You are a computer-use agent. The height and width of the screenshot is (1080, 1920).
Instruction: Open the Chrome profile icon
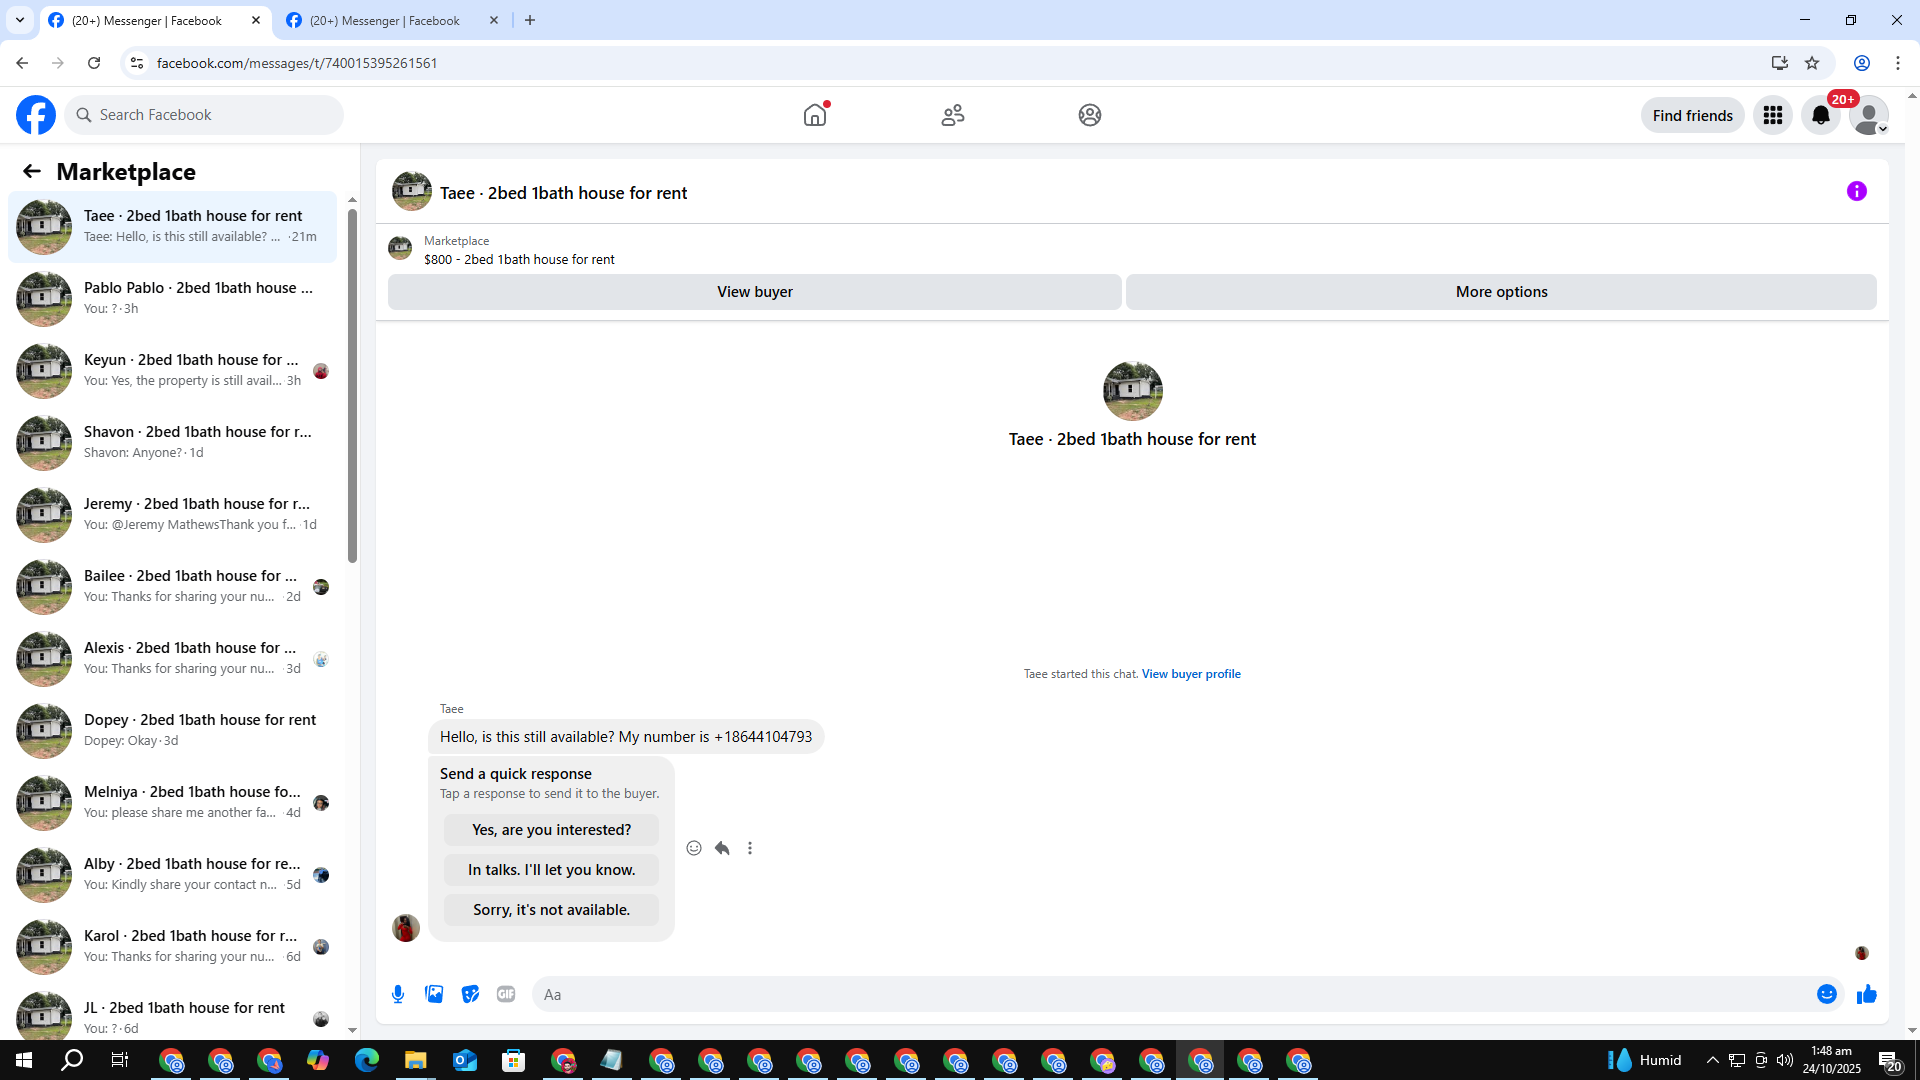[1862, 63]
